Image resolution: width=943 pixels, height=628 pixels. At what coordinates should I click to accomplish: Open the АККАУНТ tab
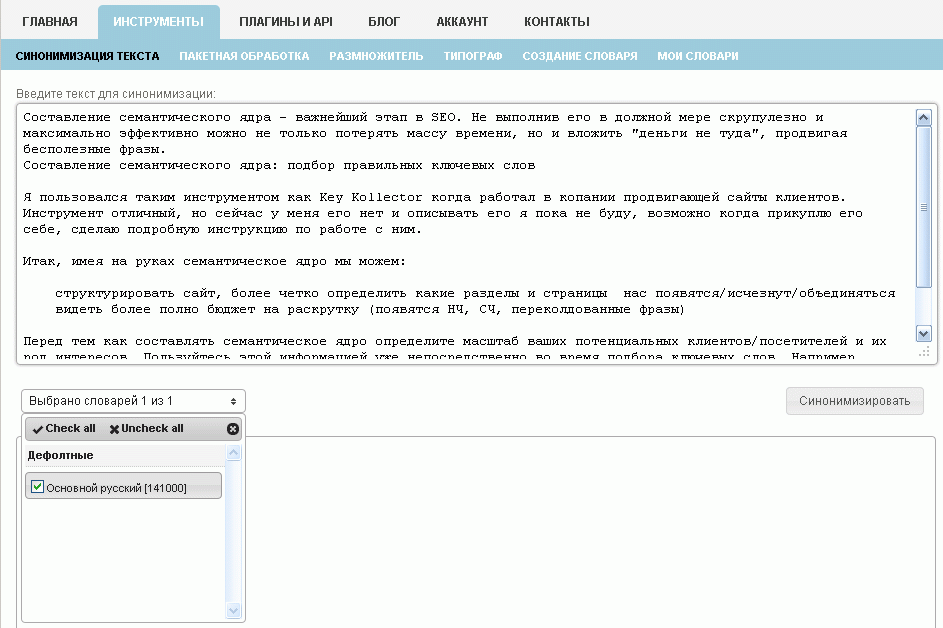pyautogui.click(x=462, y=22)
